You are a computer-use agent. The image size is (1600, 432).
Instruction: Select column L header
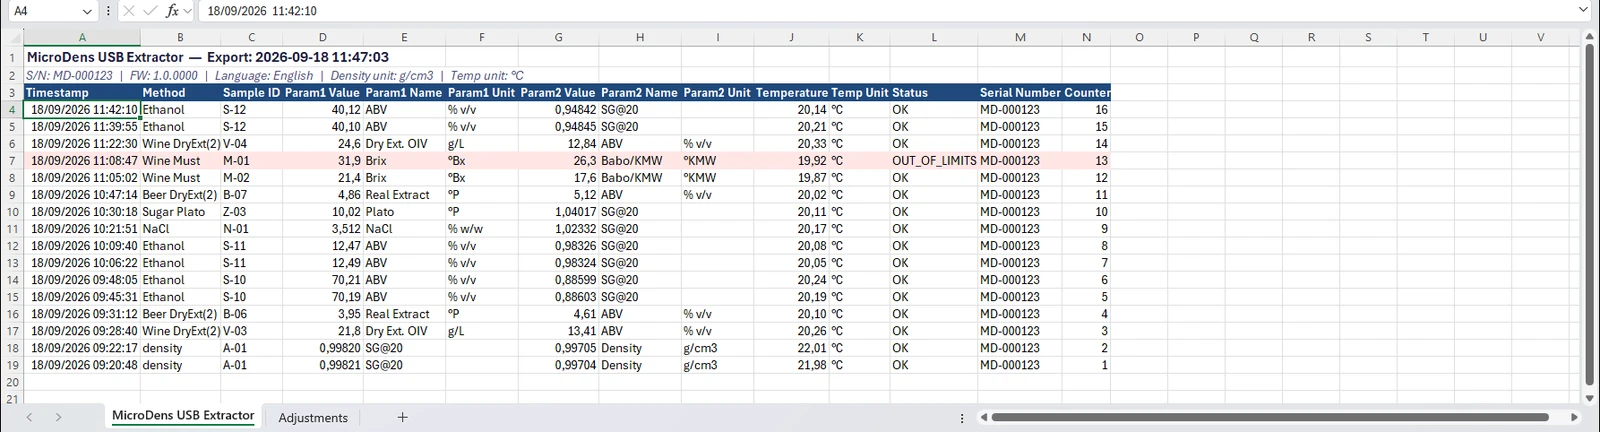pyautogui.click(x=934, y=37)
